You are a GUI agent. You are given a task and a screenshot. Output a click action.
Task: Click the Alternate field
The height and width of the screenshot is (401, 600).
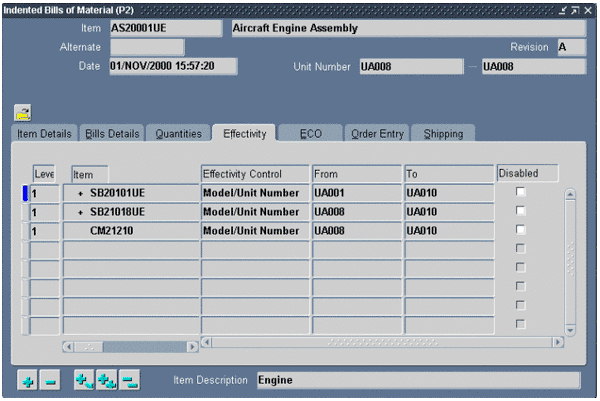(147, 47)
